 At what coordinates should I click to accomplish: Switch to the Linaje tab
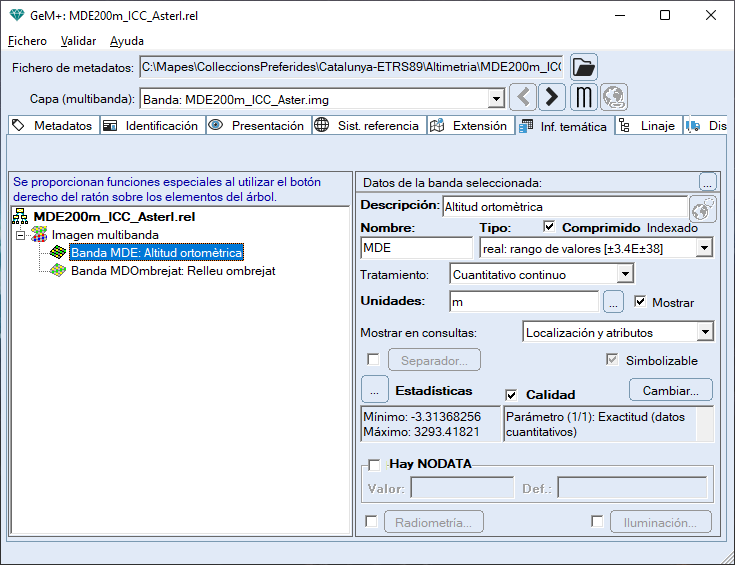tap(649, 126)
